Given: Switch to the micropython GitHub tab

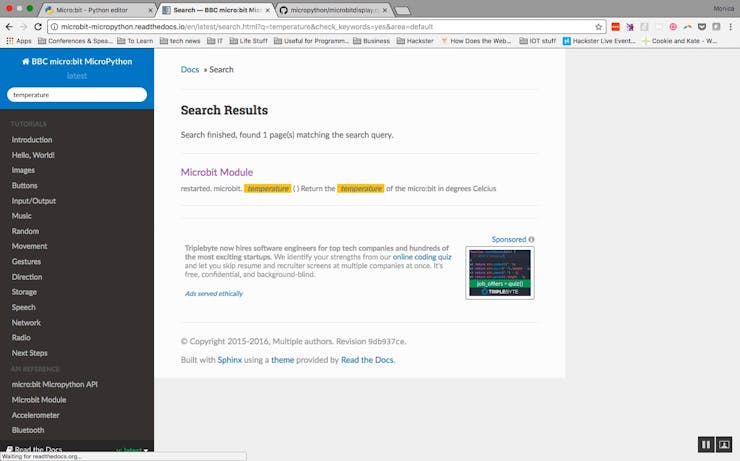Looking at the screenshot, I should pos(332,10).
